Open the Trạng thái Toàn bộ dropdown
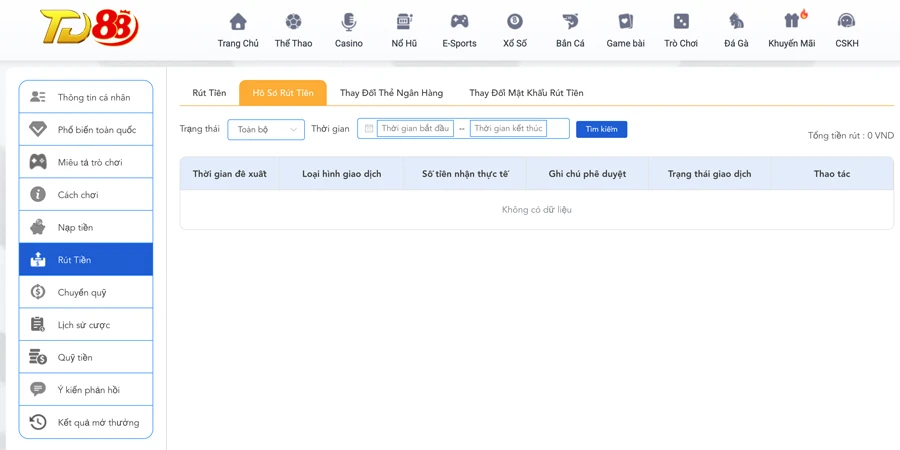 (266, 129)
